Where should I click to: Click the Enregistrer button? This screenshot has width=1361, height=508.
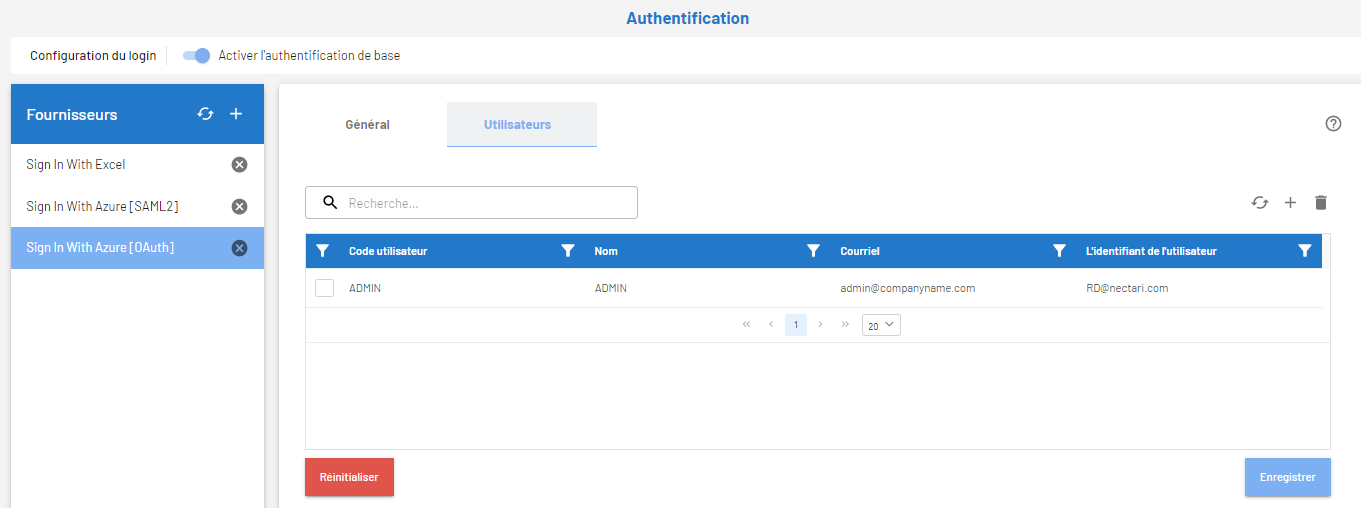coord(1287,477)
